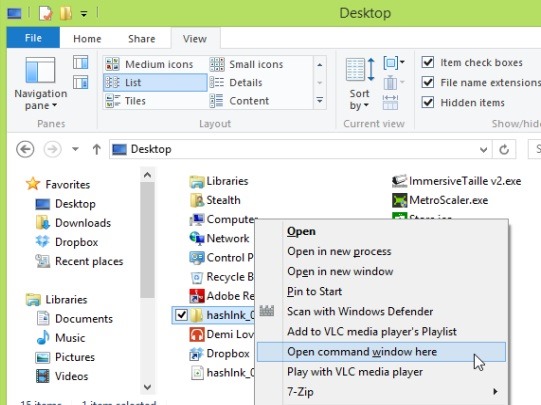Select the Dropbox shortcut in file list
The image size is (541, 405).
219,354
